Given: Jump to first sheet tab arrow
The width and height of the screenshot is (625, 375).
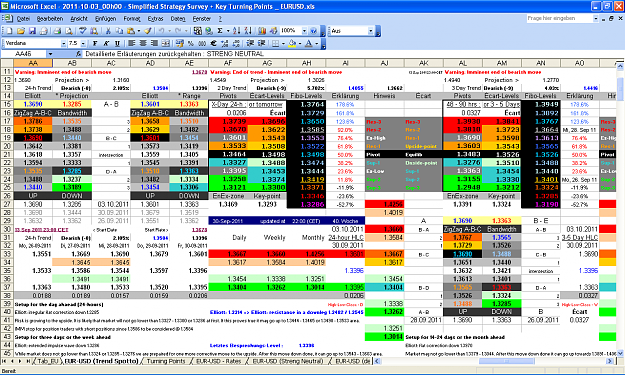Looking at the screenshot, I should pos(4,361).
